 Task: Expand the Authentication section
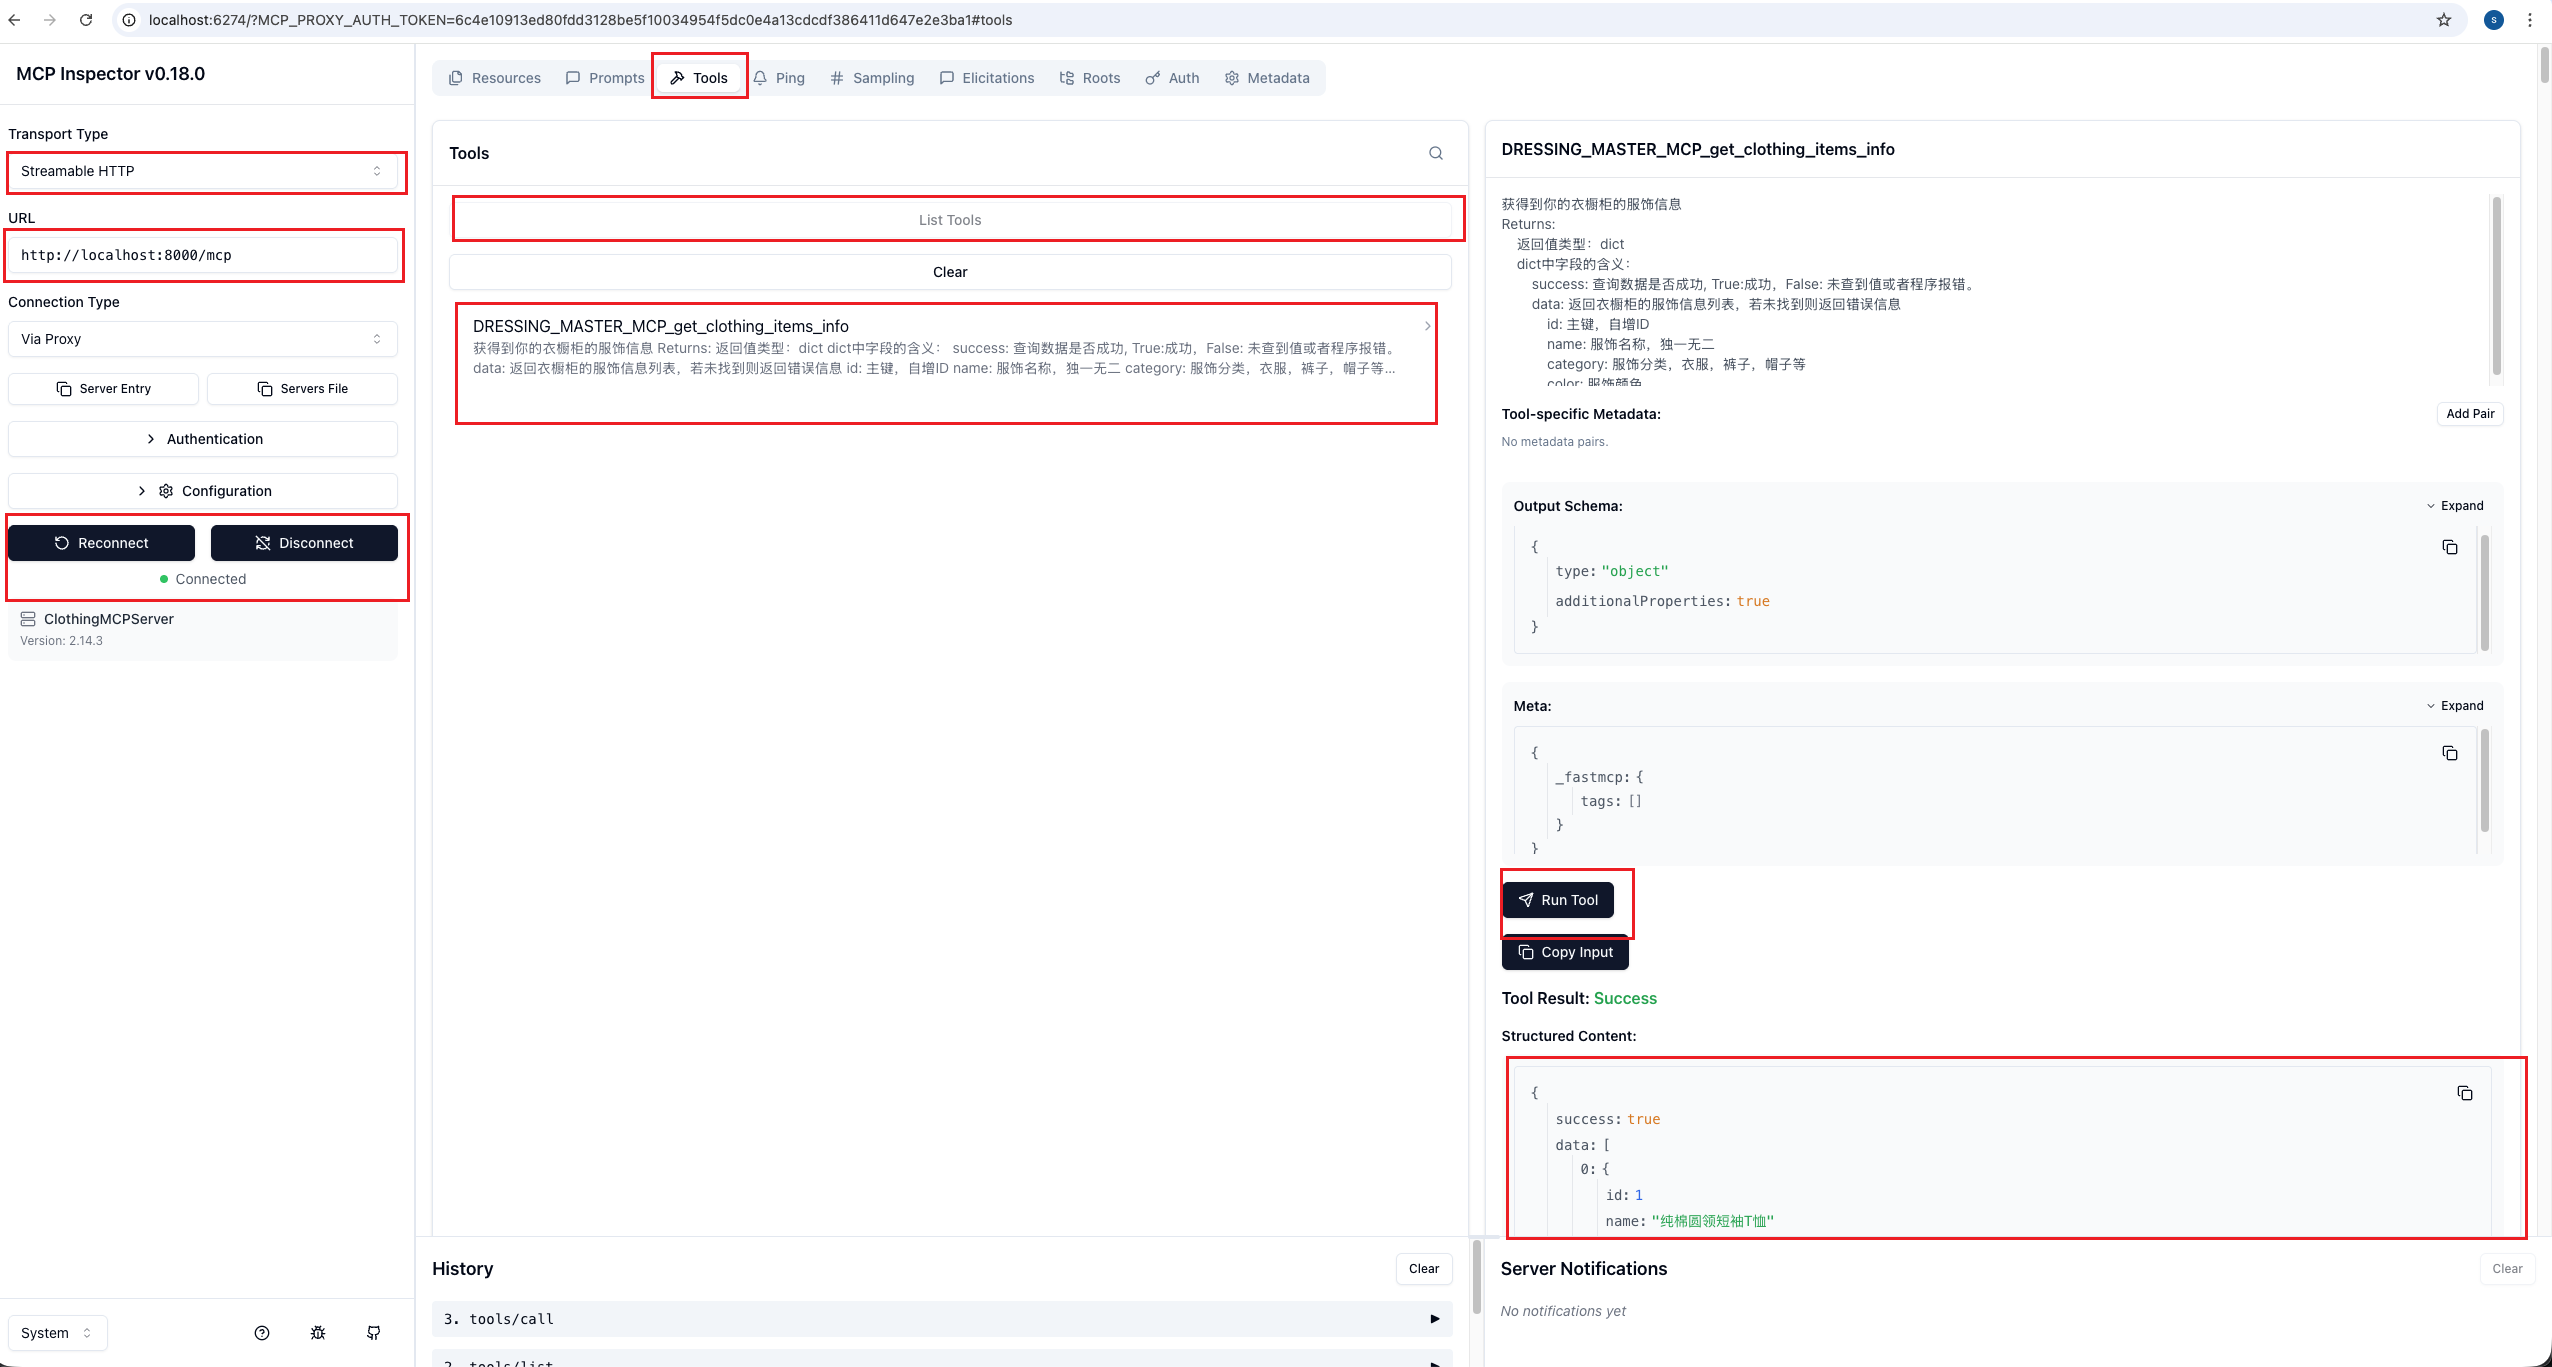pos(203,439)
